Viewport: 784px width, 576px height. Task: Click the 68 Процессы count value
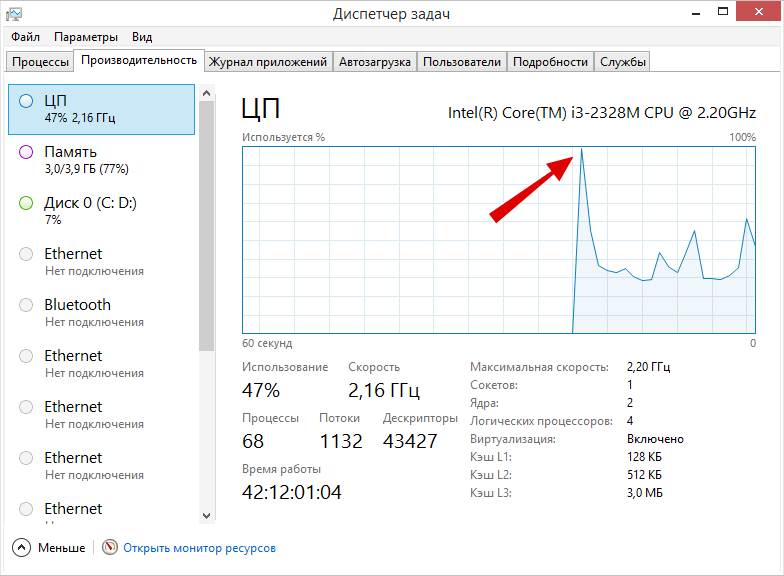[253, 442]
